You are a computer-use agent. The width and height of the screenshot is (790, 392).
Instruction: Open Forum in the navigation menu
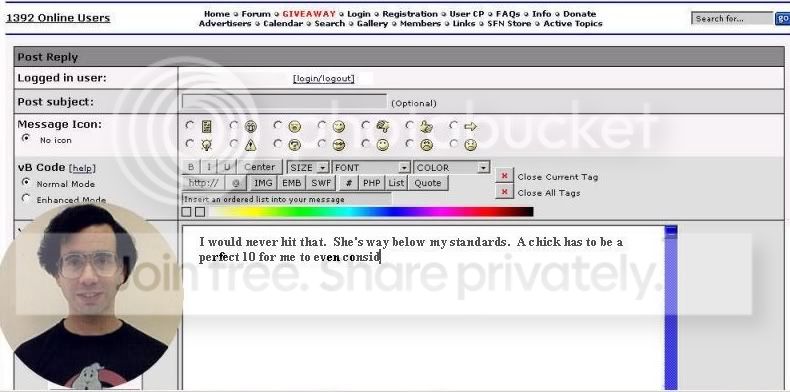tap(256, 14)
